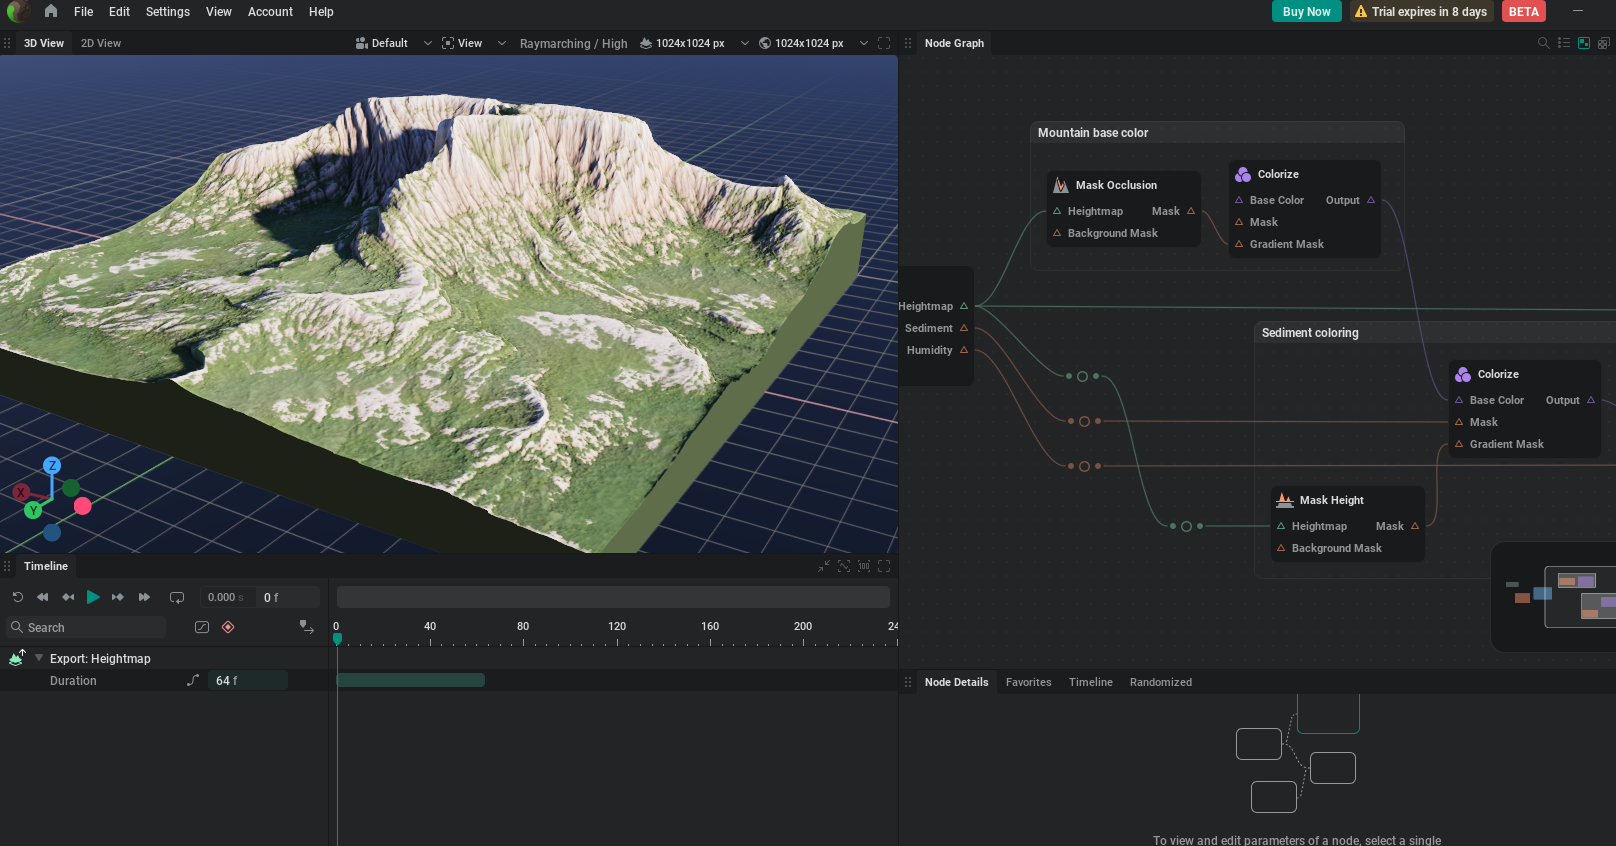Click the Z axis gizmo handle
Image resolution: width=1616 pixels, height=846 pixels.
(52, 465)
